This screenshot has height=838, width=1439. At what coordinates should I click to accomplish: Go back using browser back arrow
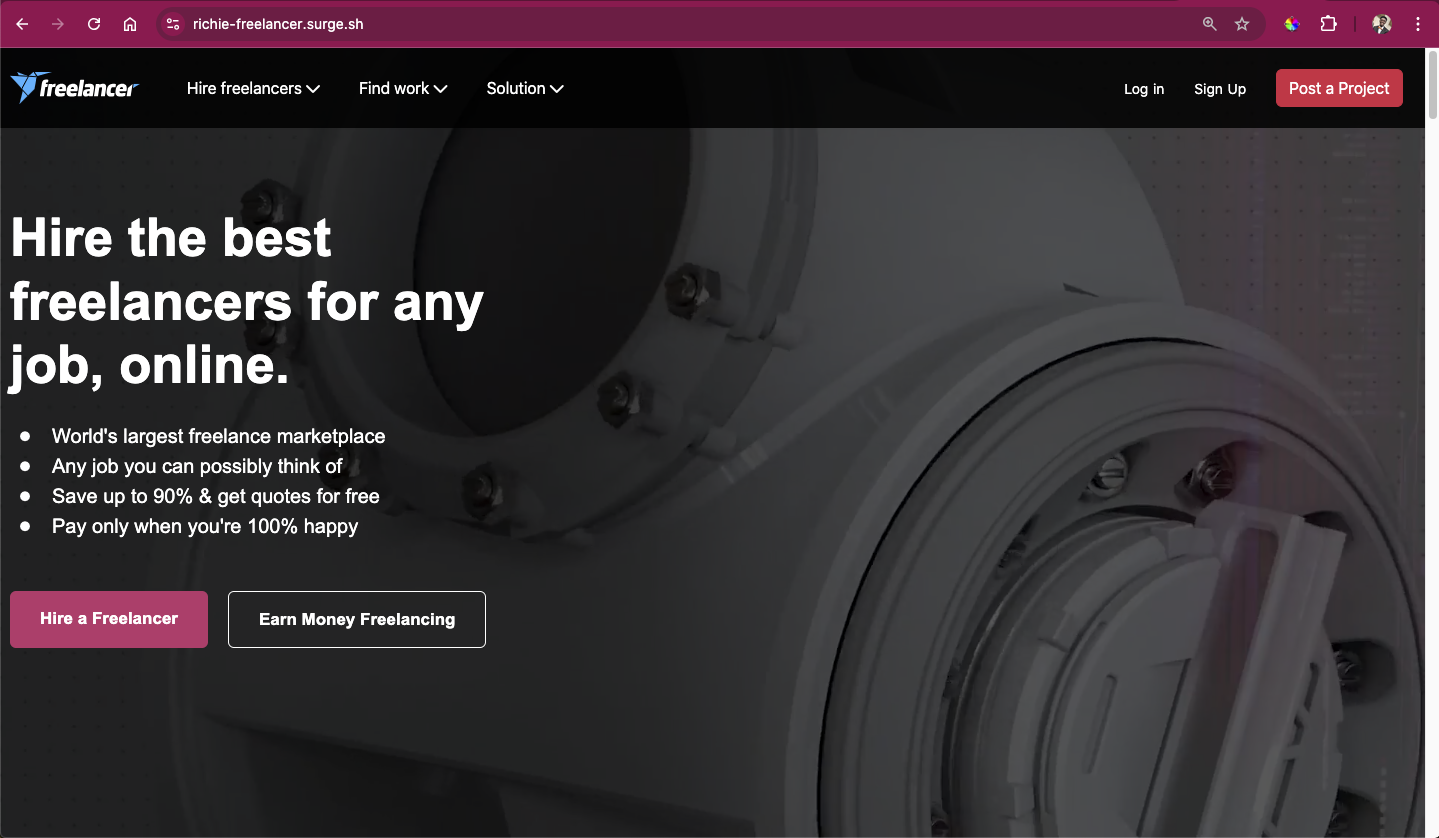click(22, 24)
